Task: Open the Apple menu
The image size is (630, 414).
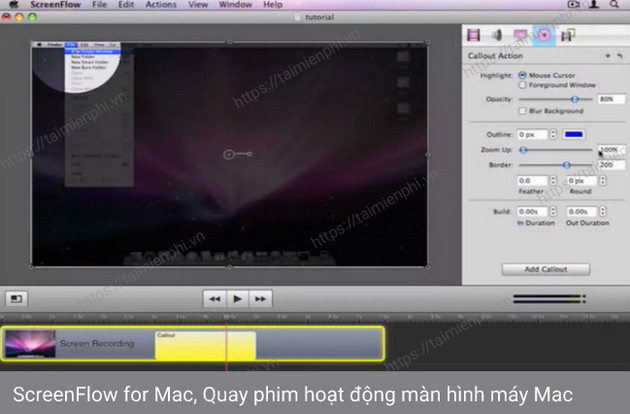Action: [14, 4]
